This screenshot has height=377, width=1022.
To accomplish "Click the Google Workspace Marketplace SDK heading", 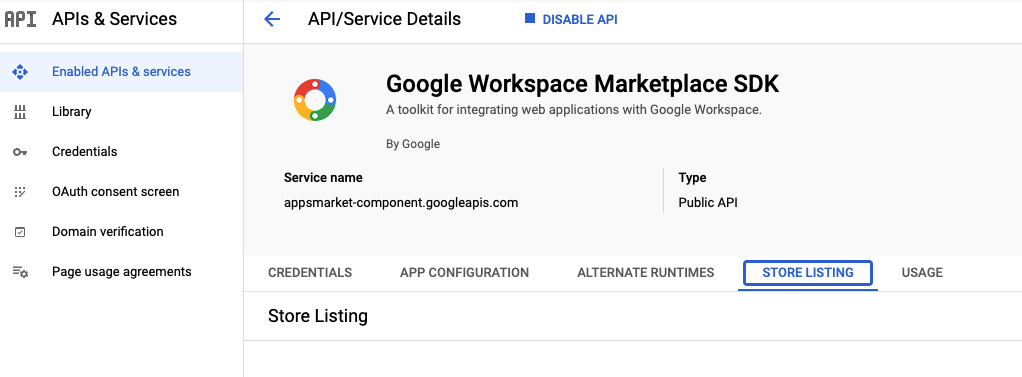I will [583, 84].
